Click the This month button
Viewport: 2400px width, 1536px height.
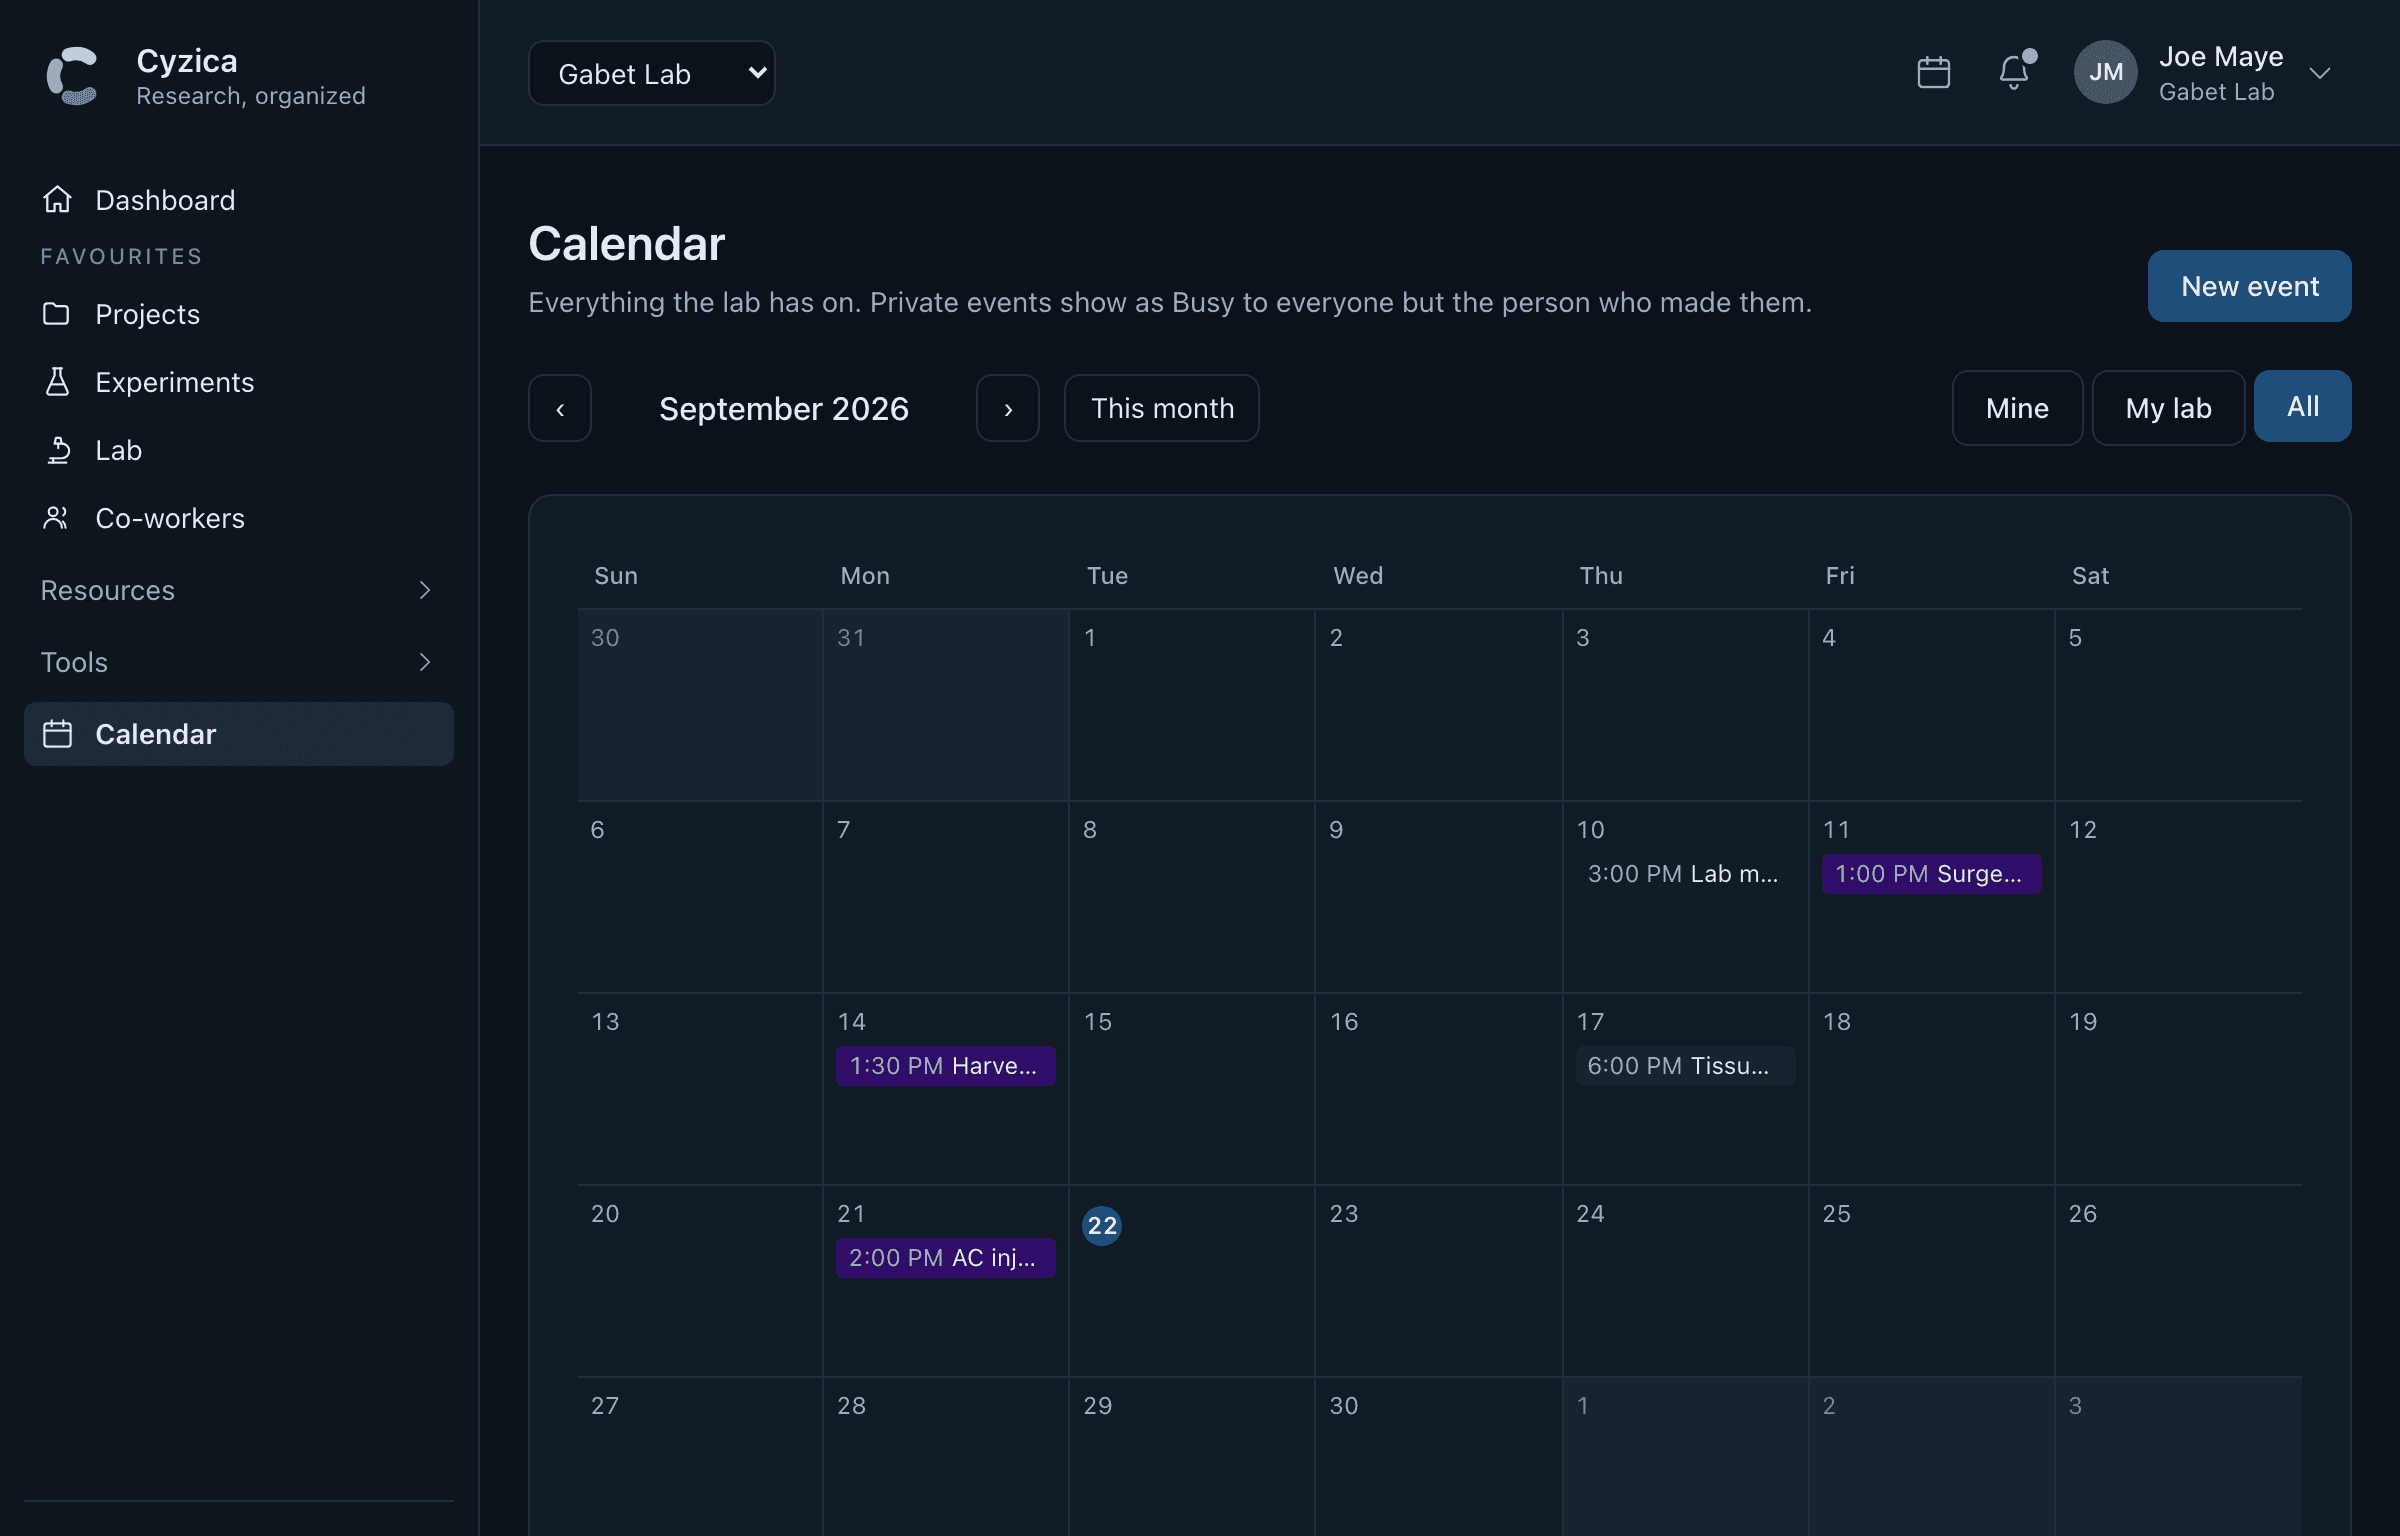point(1162,408)
